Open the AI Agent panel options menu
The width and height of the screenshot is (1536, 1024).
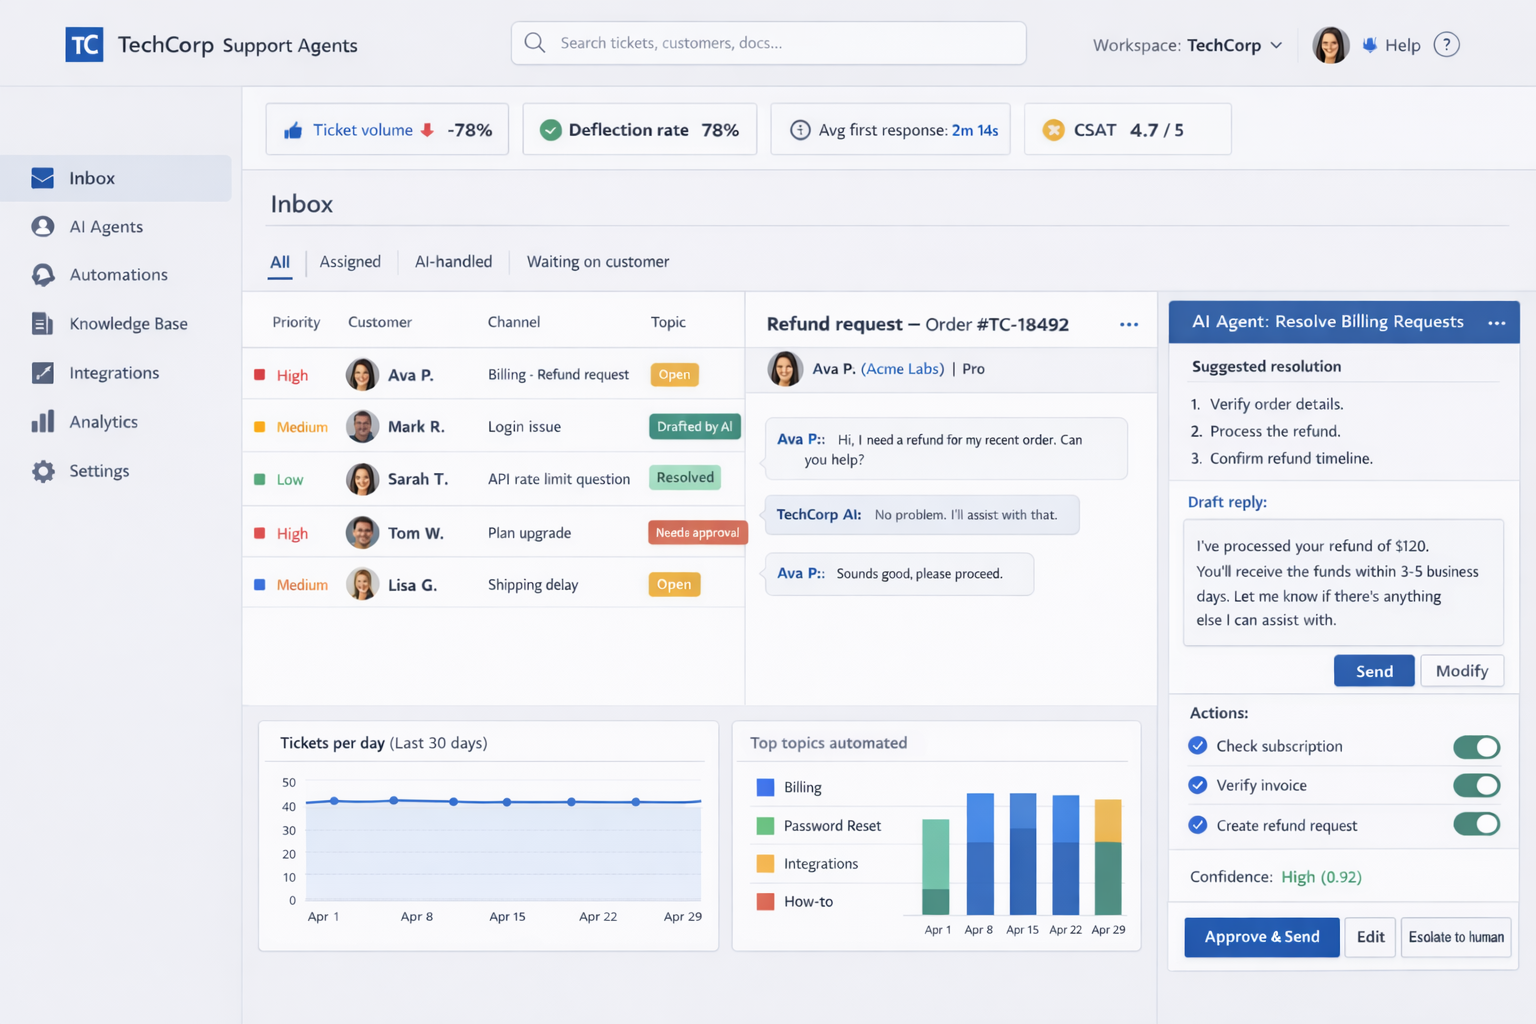tap(1497, 322)
